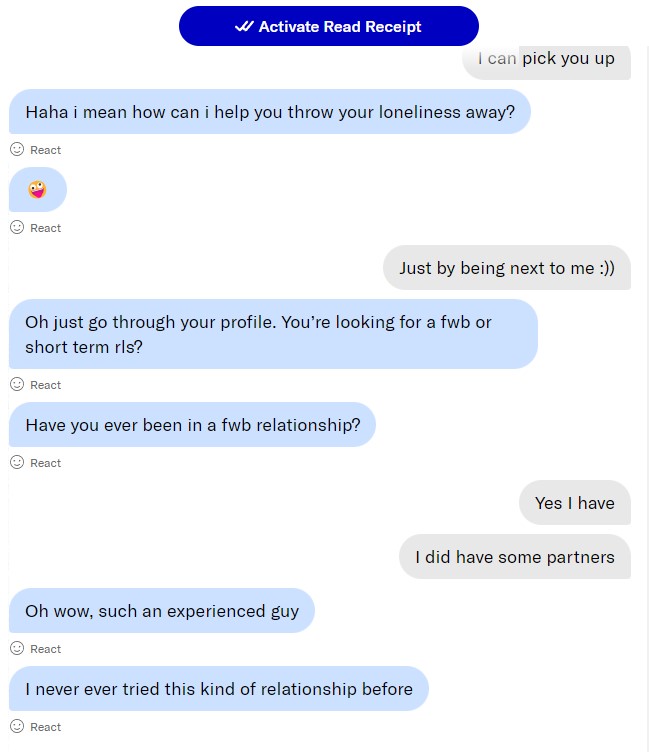
Task: Click the 'Just by being next to me :))' bubble
Action: pyautogui.click(x=507, y=268)
